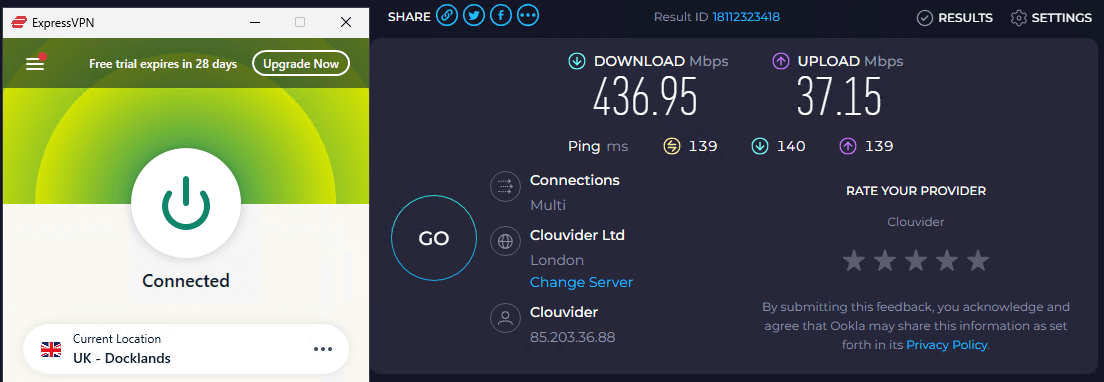Open location options three-dot menu
Screen dimensions: 1104x382
tap(322, 349)
